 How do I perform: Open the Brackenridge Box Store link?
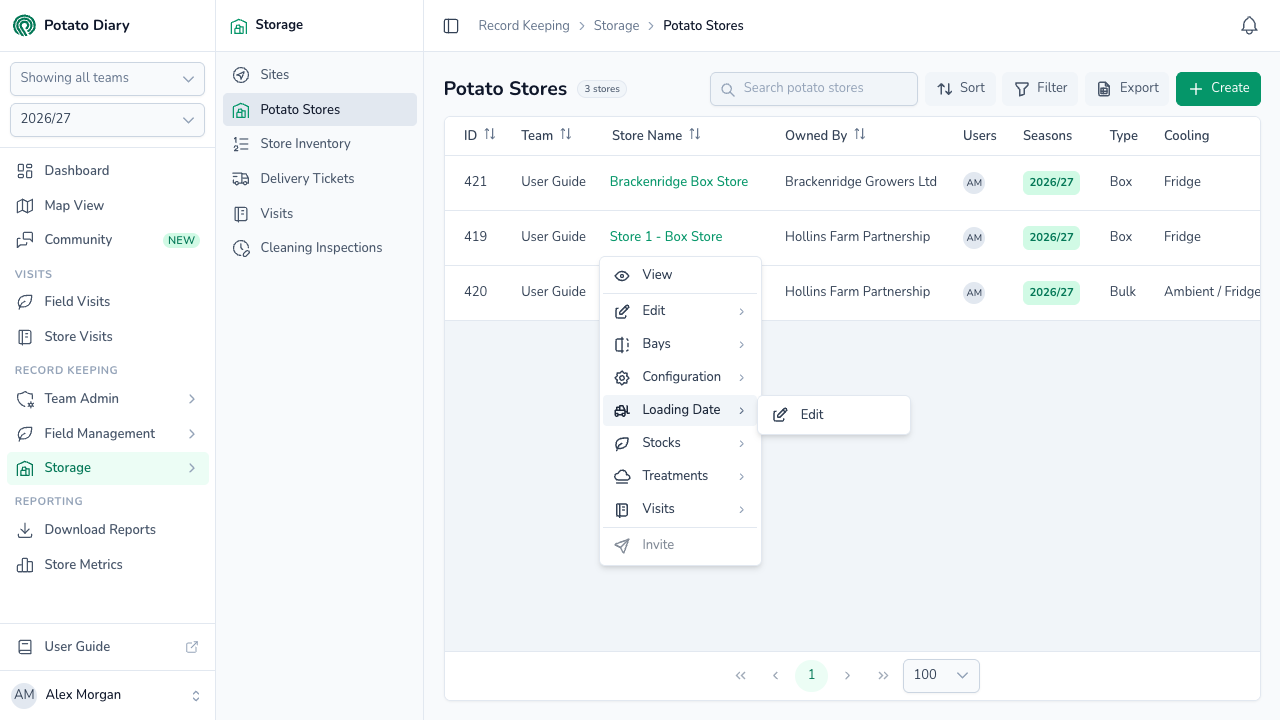tap(679, 182)
